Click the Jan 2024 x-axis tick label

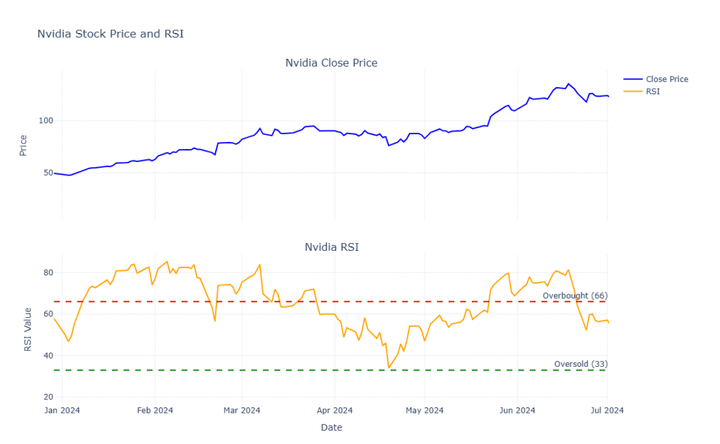click(62, 409)
